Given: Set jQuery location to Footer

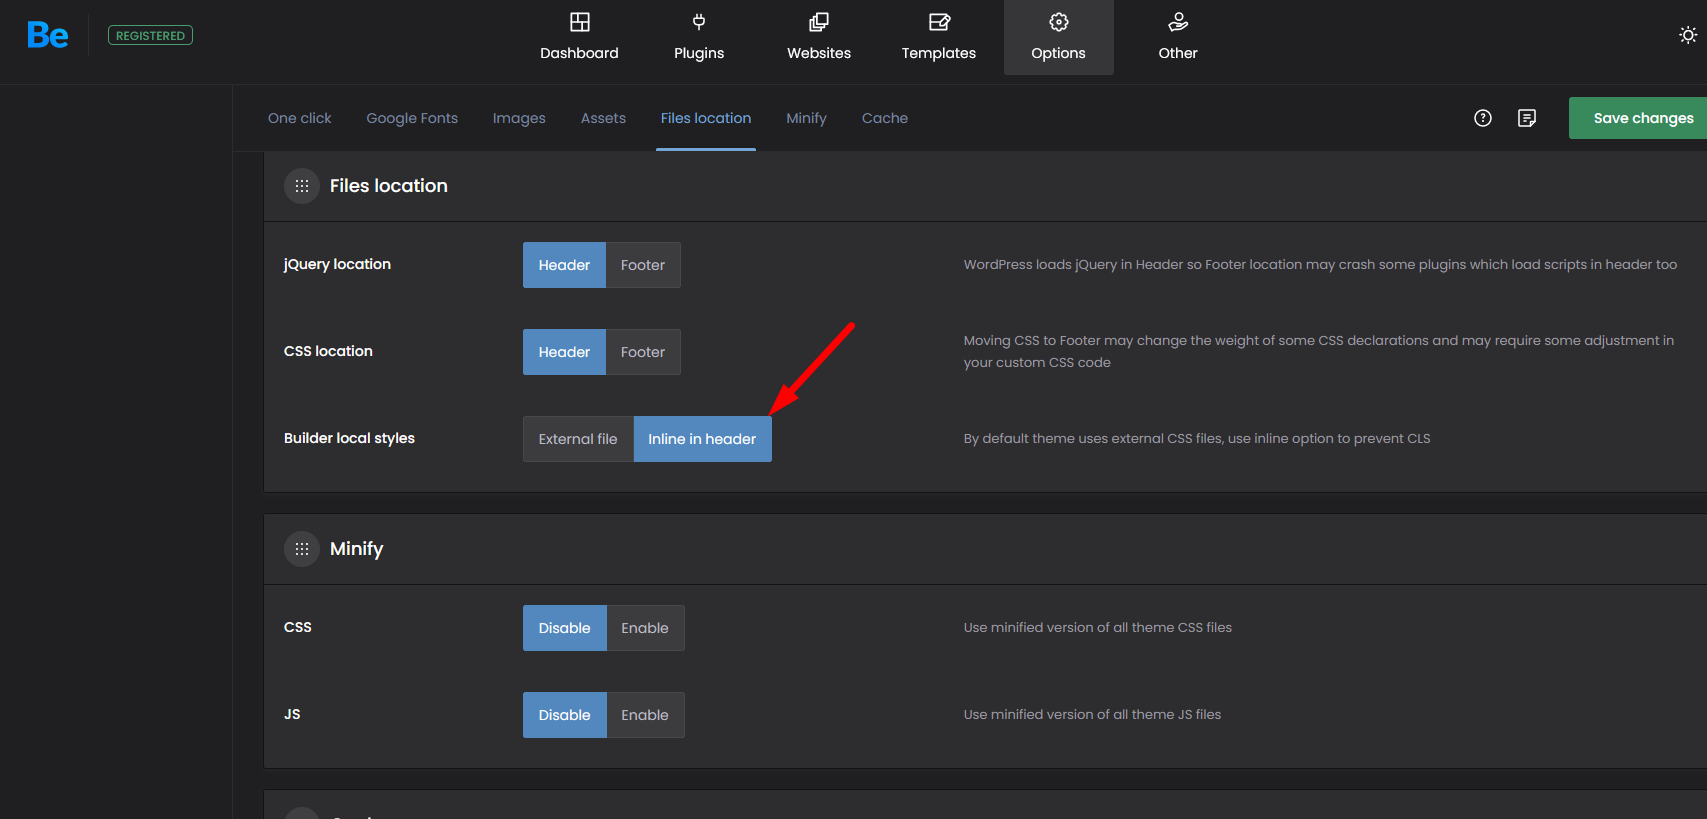Looking at the screenshot, I should [643, 265].
